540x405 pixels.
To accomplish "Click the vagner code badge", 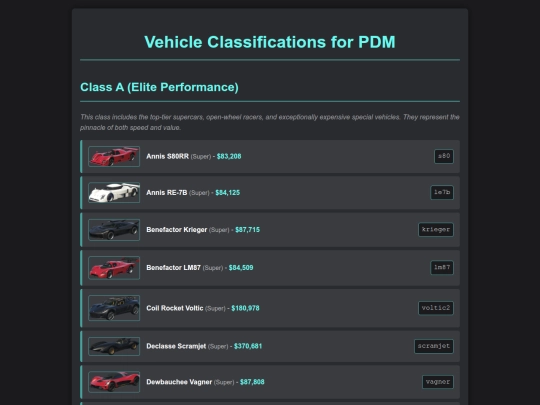I will tap(438, 382).
